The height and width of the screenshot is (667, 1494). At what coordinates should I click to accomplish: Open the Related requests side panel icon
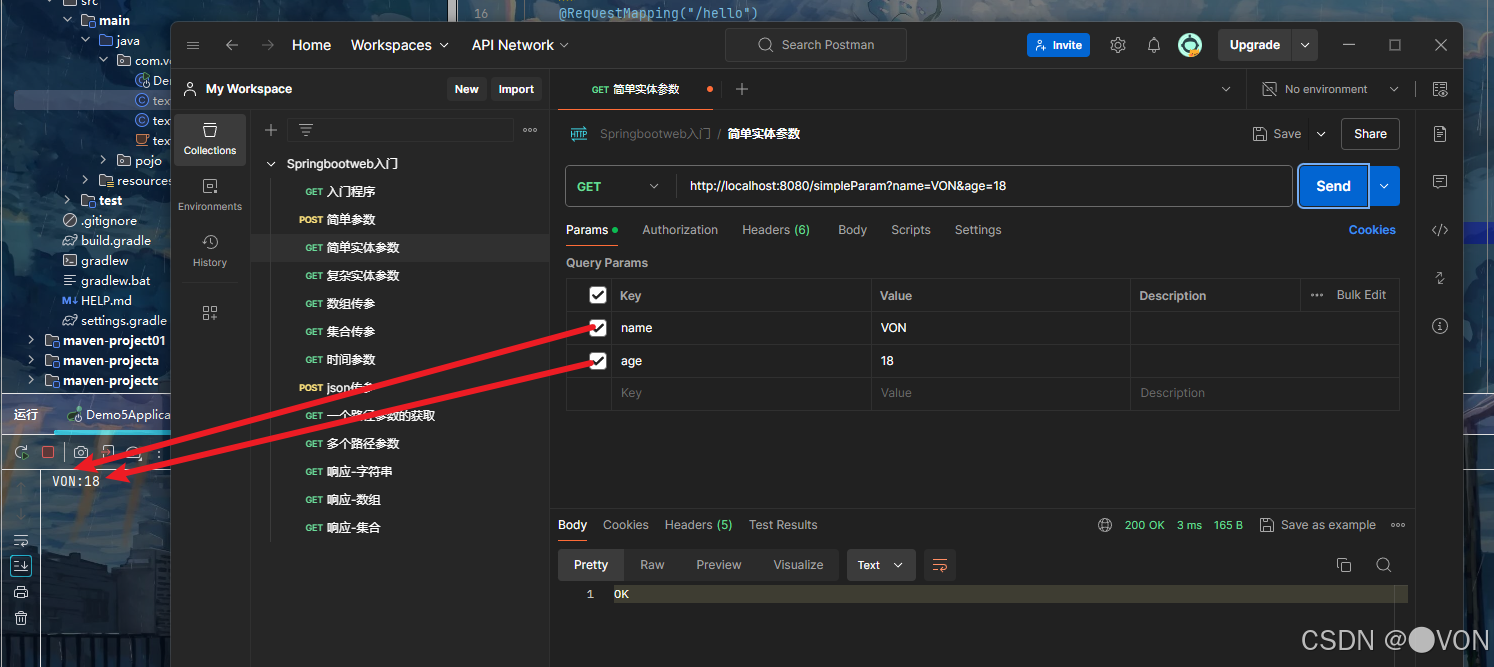point(1440,278)
